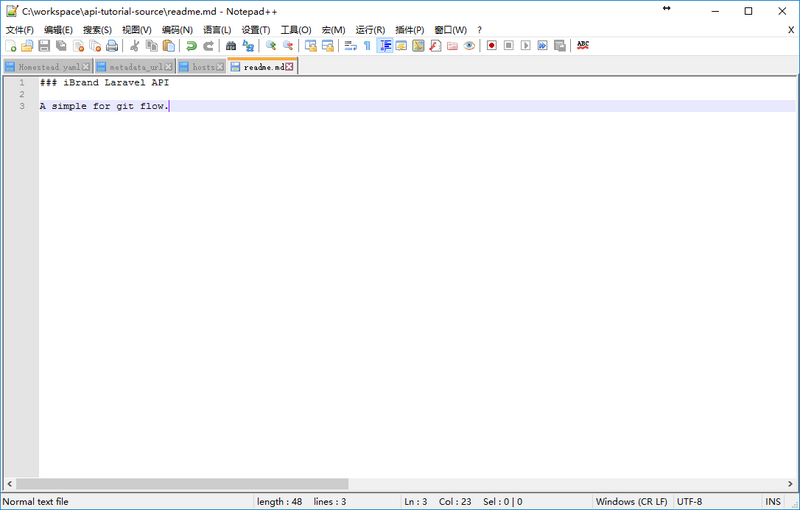Click the scroll right arrow

[x=790, y=483]
